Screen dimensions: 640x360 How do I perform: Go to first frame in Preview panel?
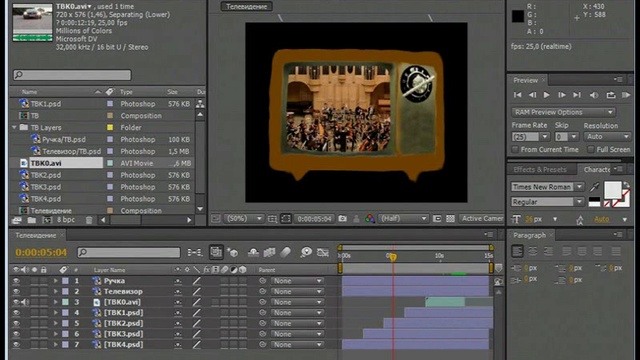coord(518,95)
